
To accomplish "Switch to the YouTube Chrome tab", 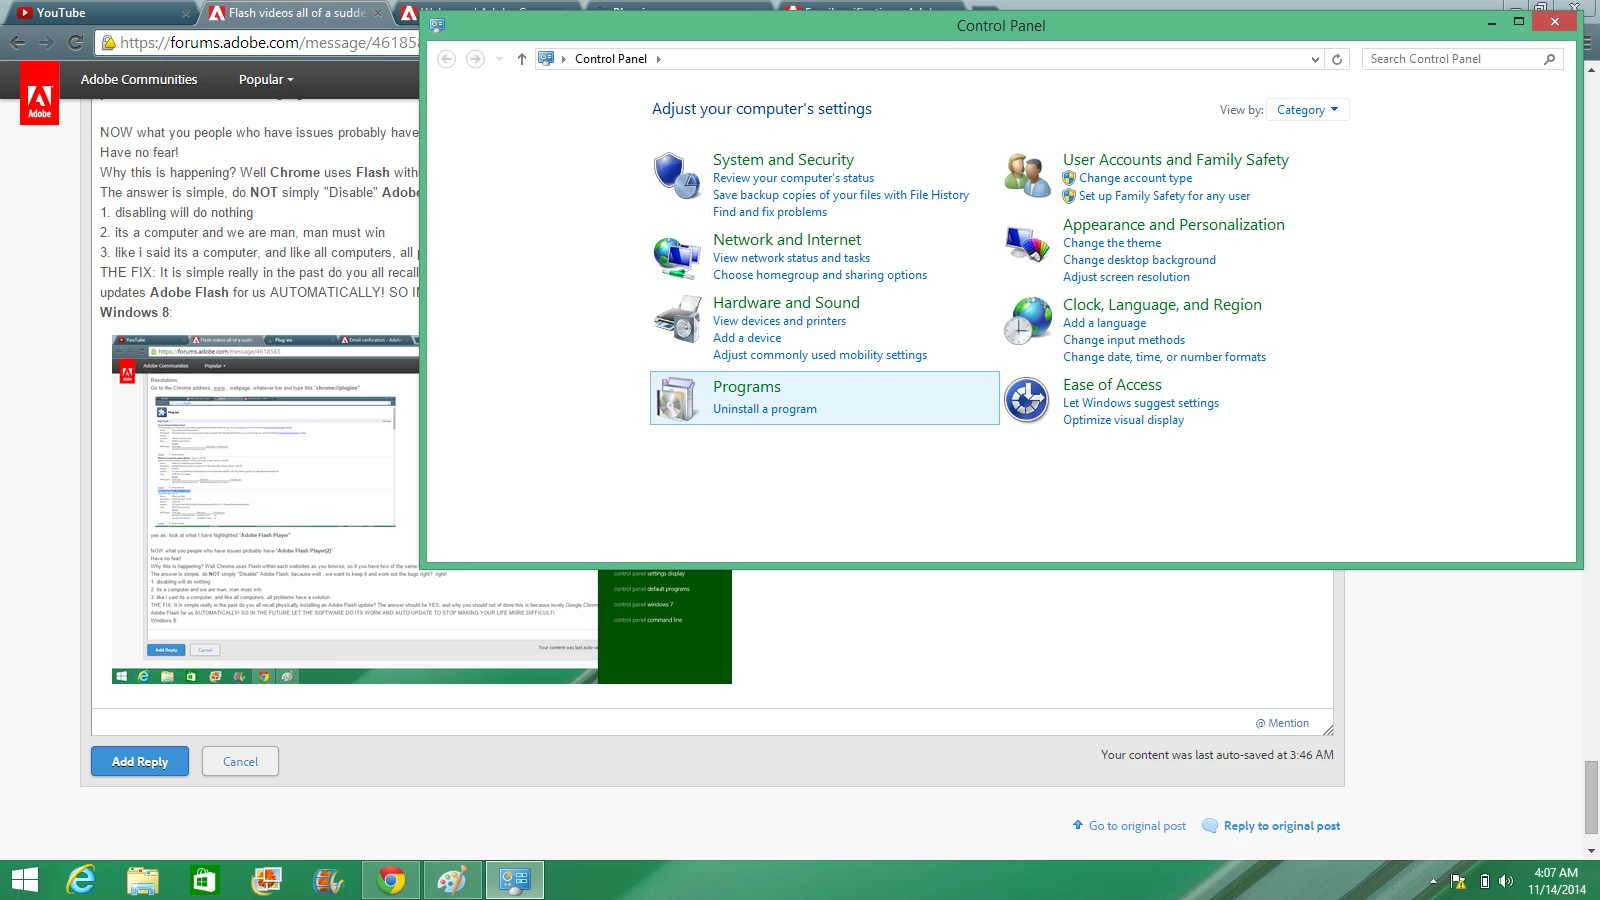I will pos(100,13).
